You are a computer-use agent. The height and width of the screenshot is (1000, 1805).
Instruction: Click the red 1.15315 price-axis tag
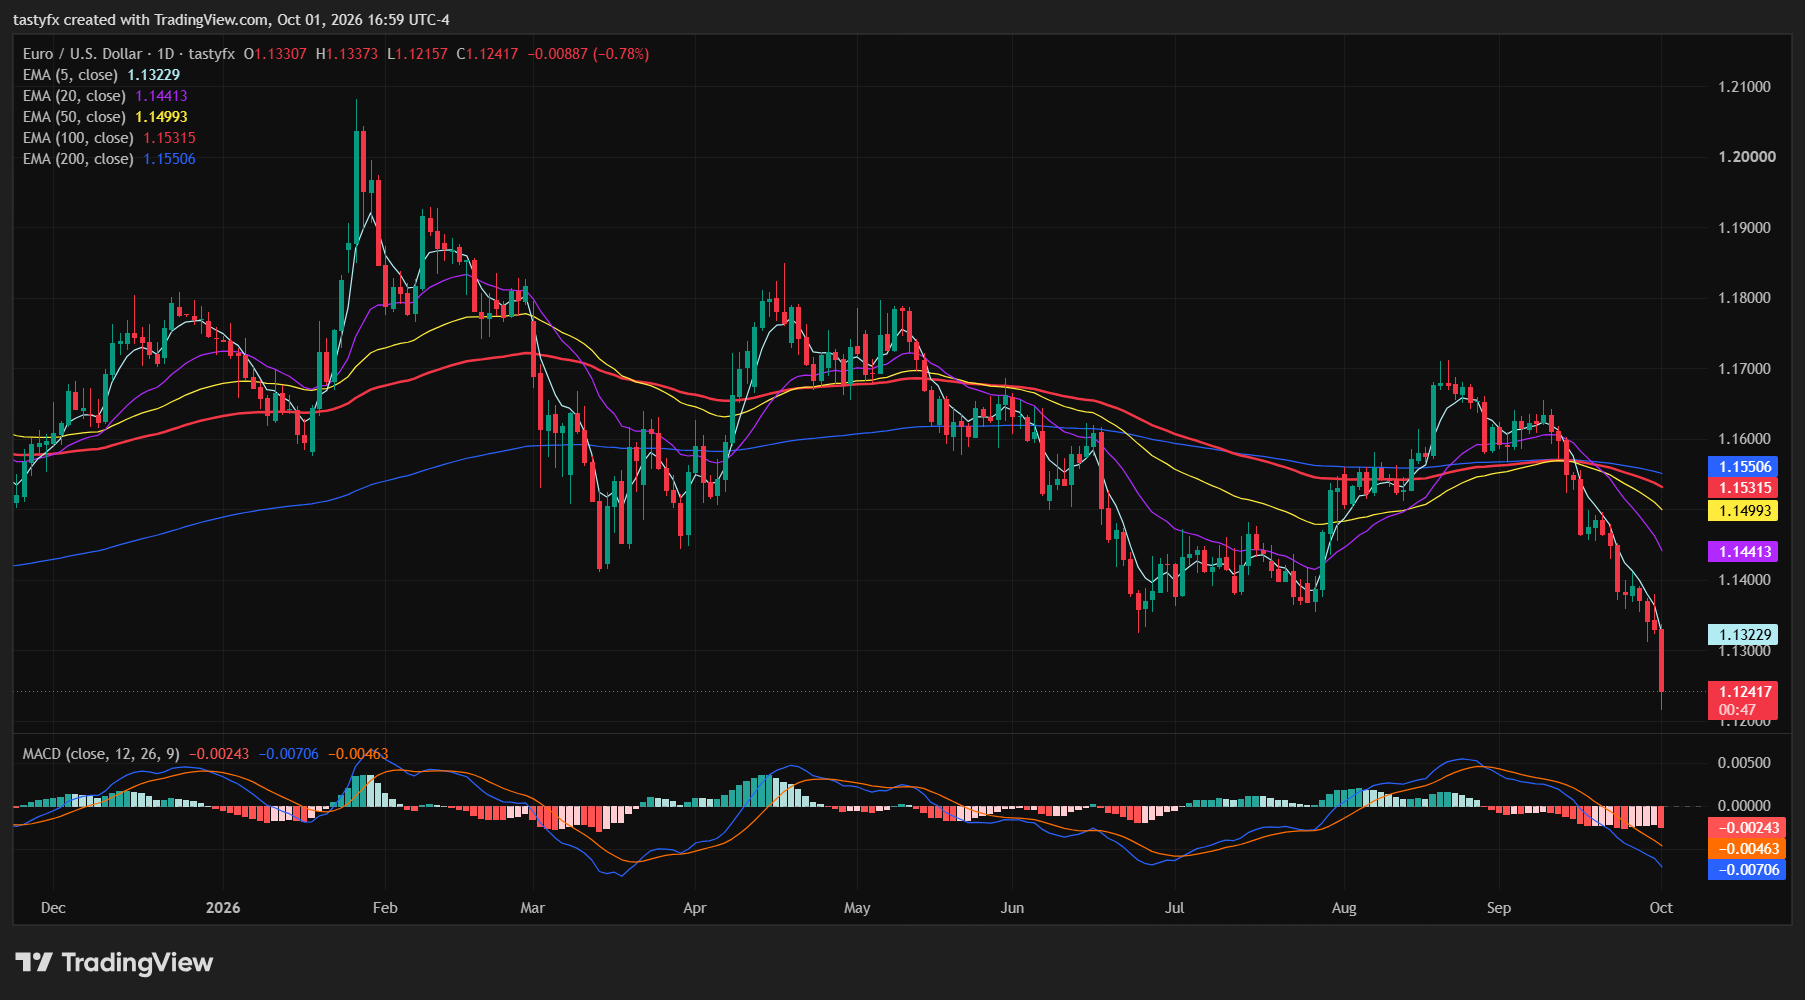tap(1745, 488)
